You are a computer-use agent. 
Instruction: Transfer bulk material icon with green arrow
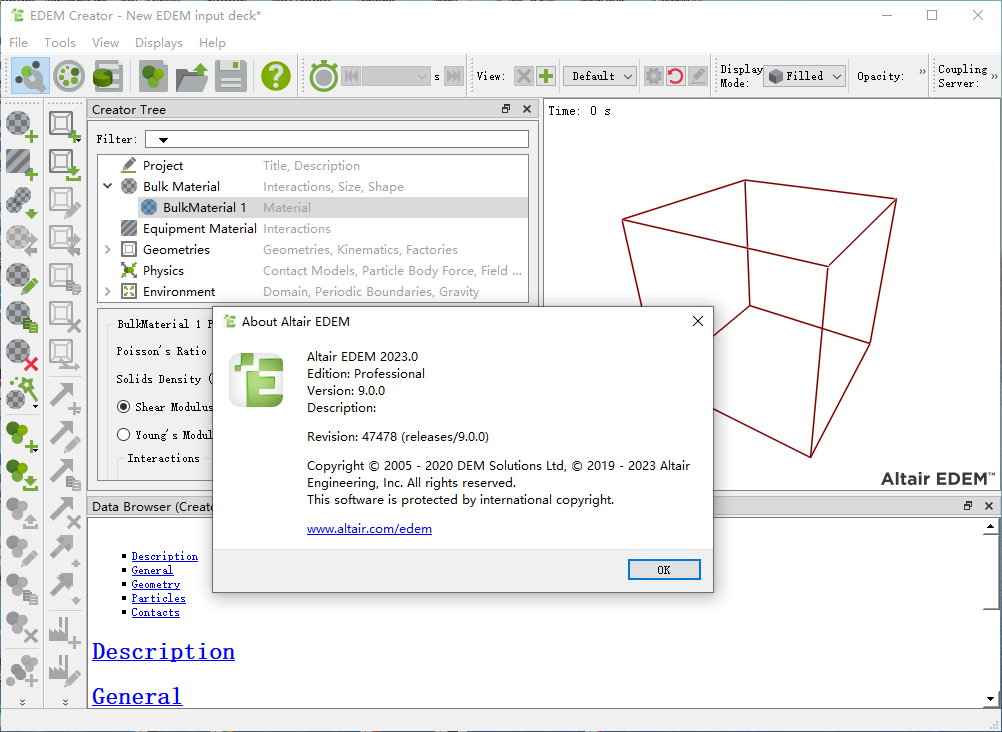(21, 202)
